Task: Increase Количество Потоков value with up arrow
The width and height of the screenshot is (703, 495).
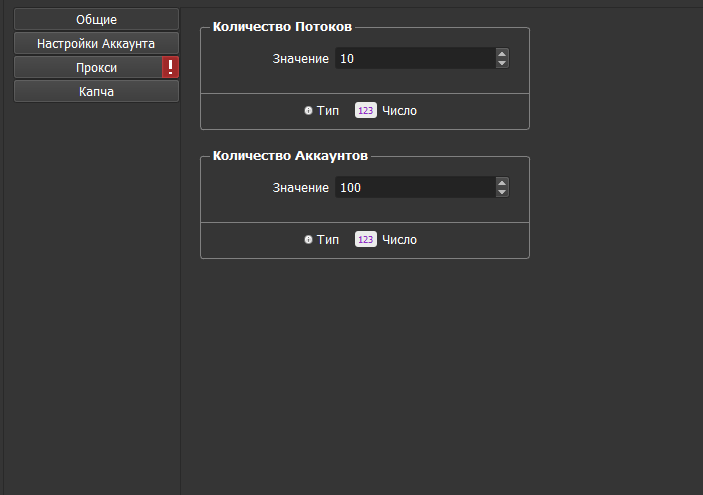Action: (x=502, y=54)
